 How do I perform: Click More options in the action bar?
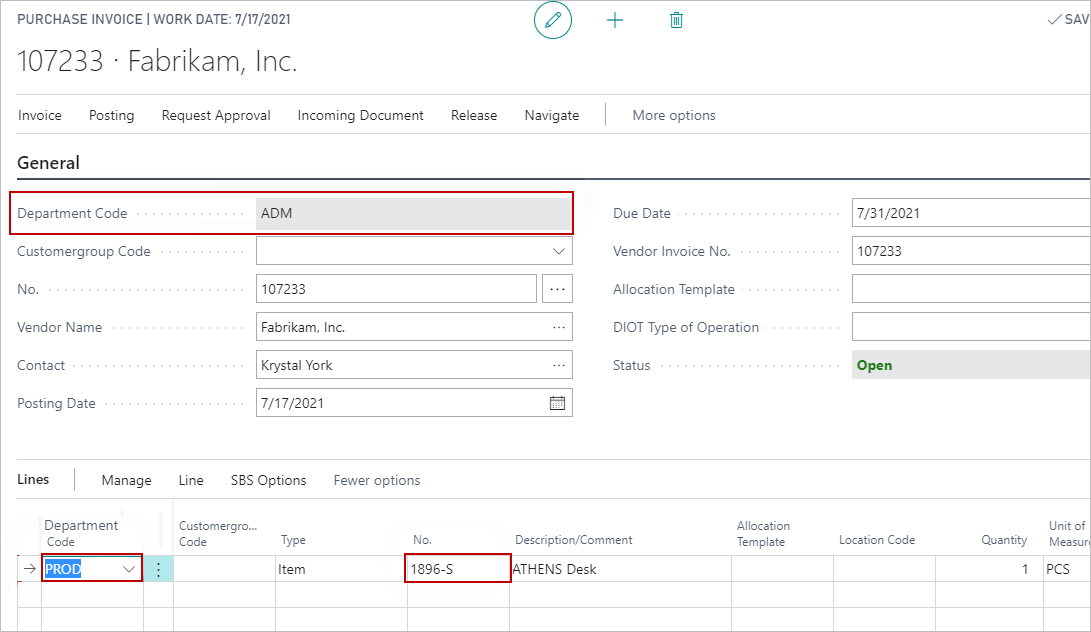pos(673,115)
